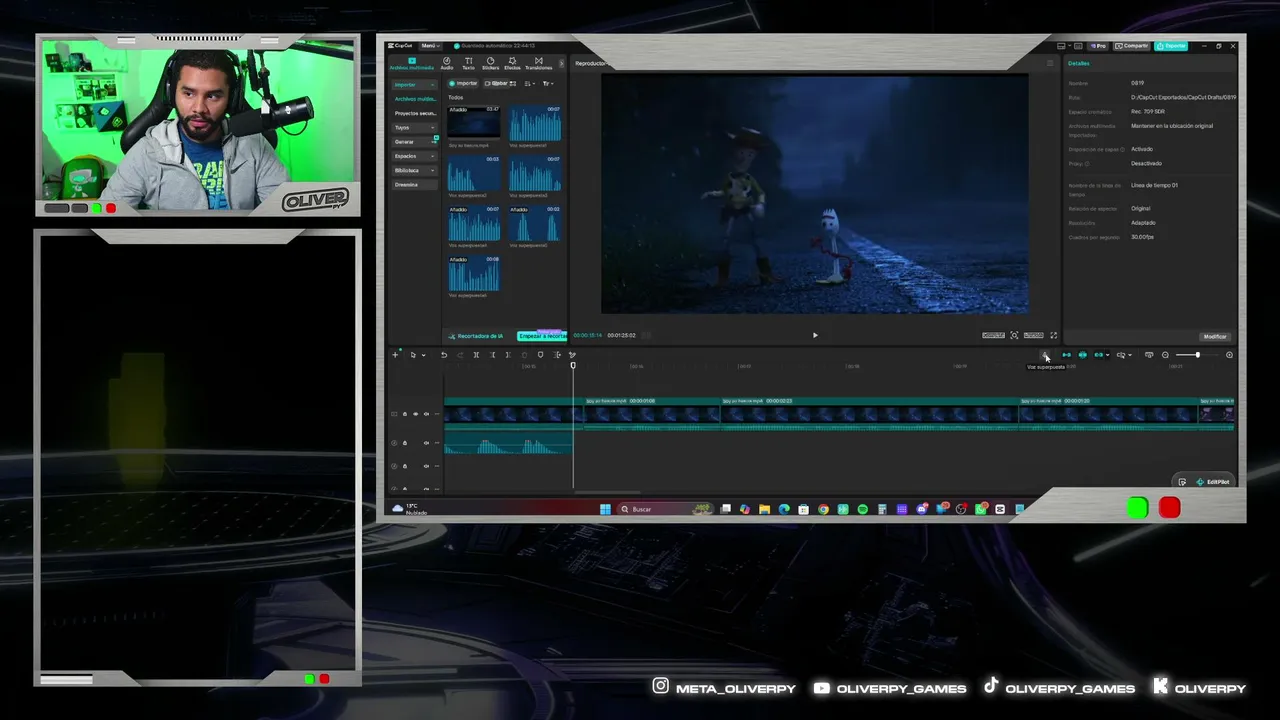
Task: Click Empezar a recortar button
Action: (541, 336)
